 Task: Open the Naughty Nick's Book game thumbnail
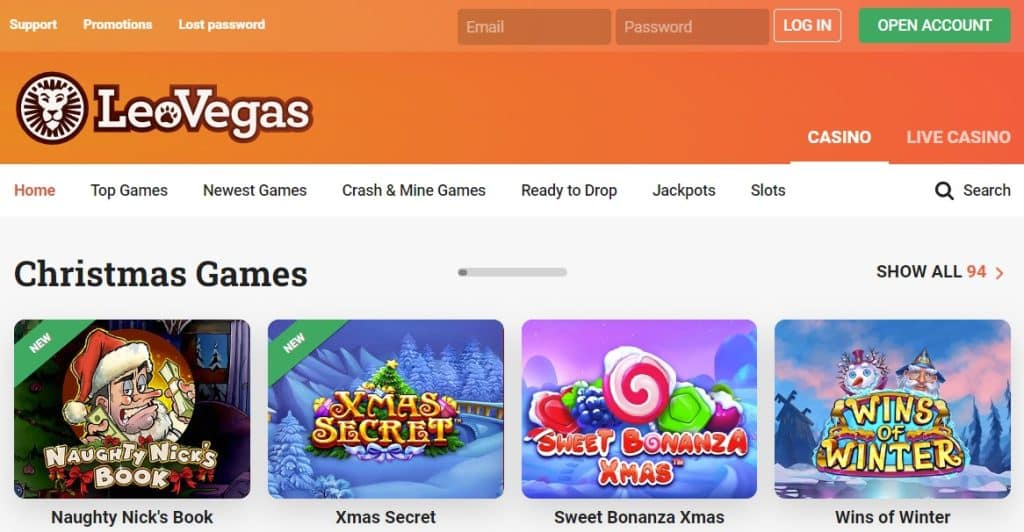[x=132, y=409]
